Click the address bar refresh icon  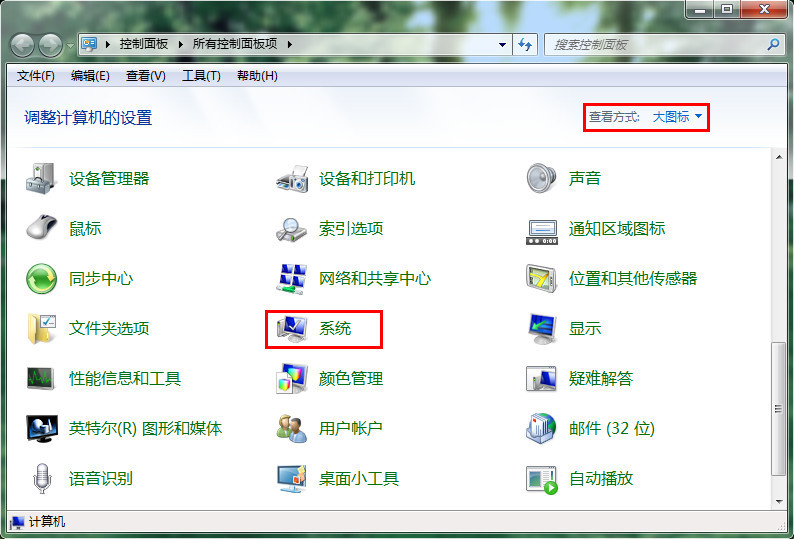(x=525, y=45)
